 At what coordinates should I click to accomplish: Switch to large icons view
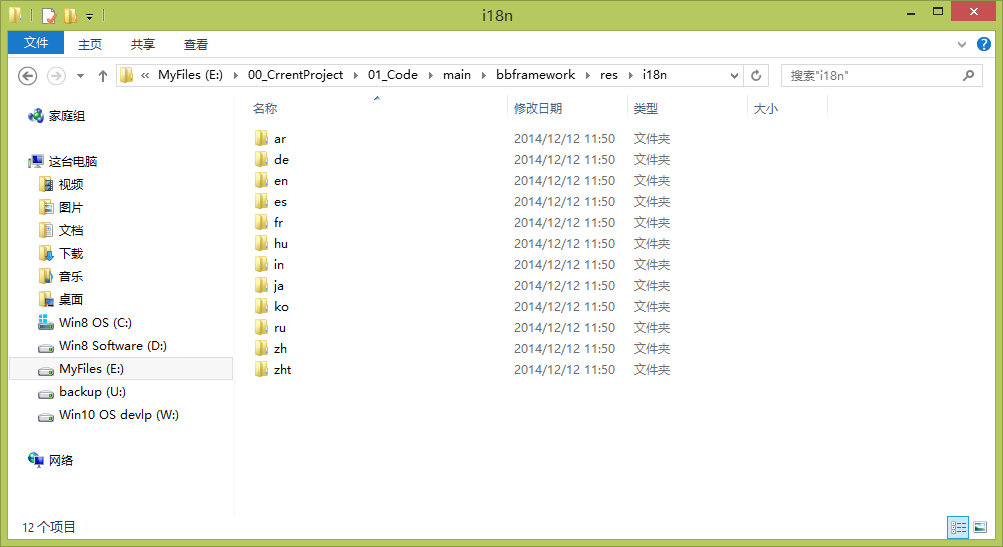point(980,527)
